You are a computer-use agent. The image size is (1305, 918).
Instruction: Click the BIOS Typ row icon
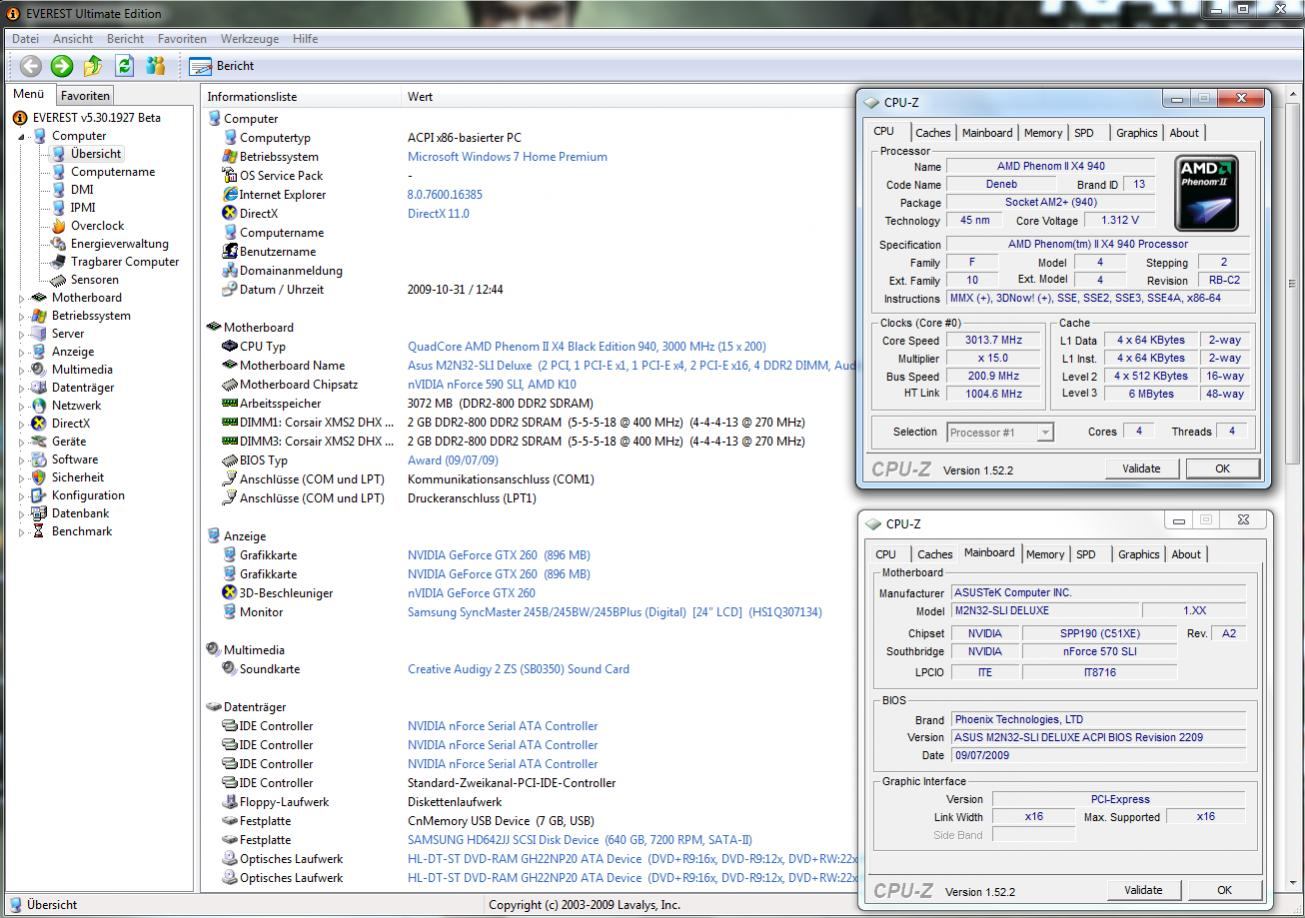[x=230, y=461]
